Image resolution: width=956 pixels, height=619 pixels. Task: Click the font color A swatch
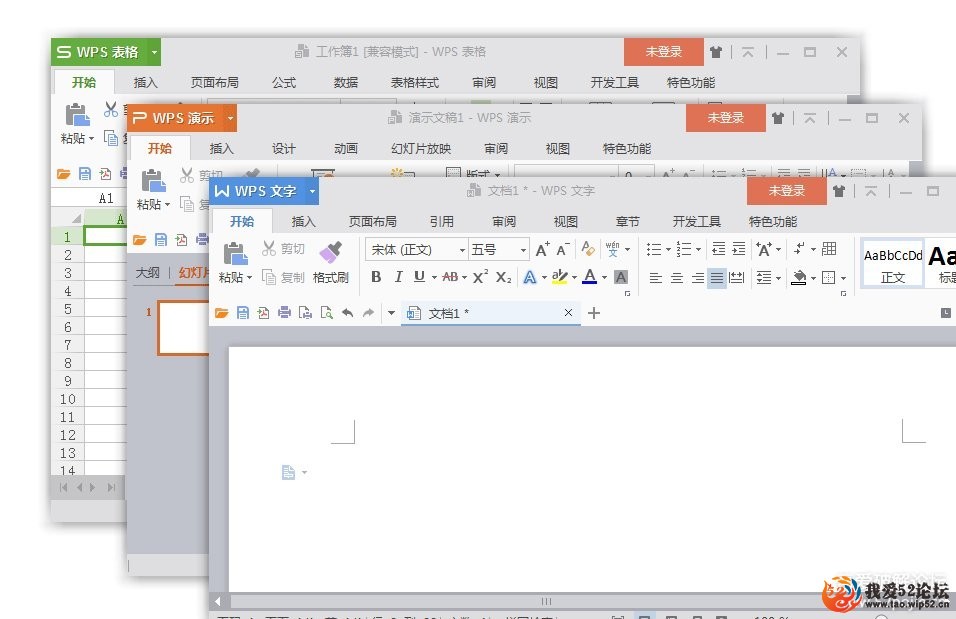[590, 277]
